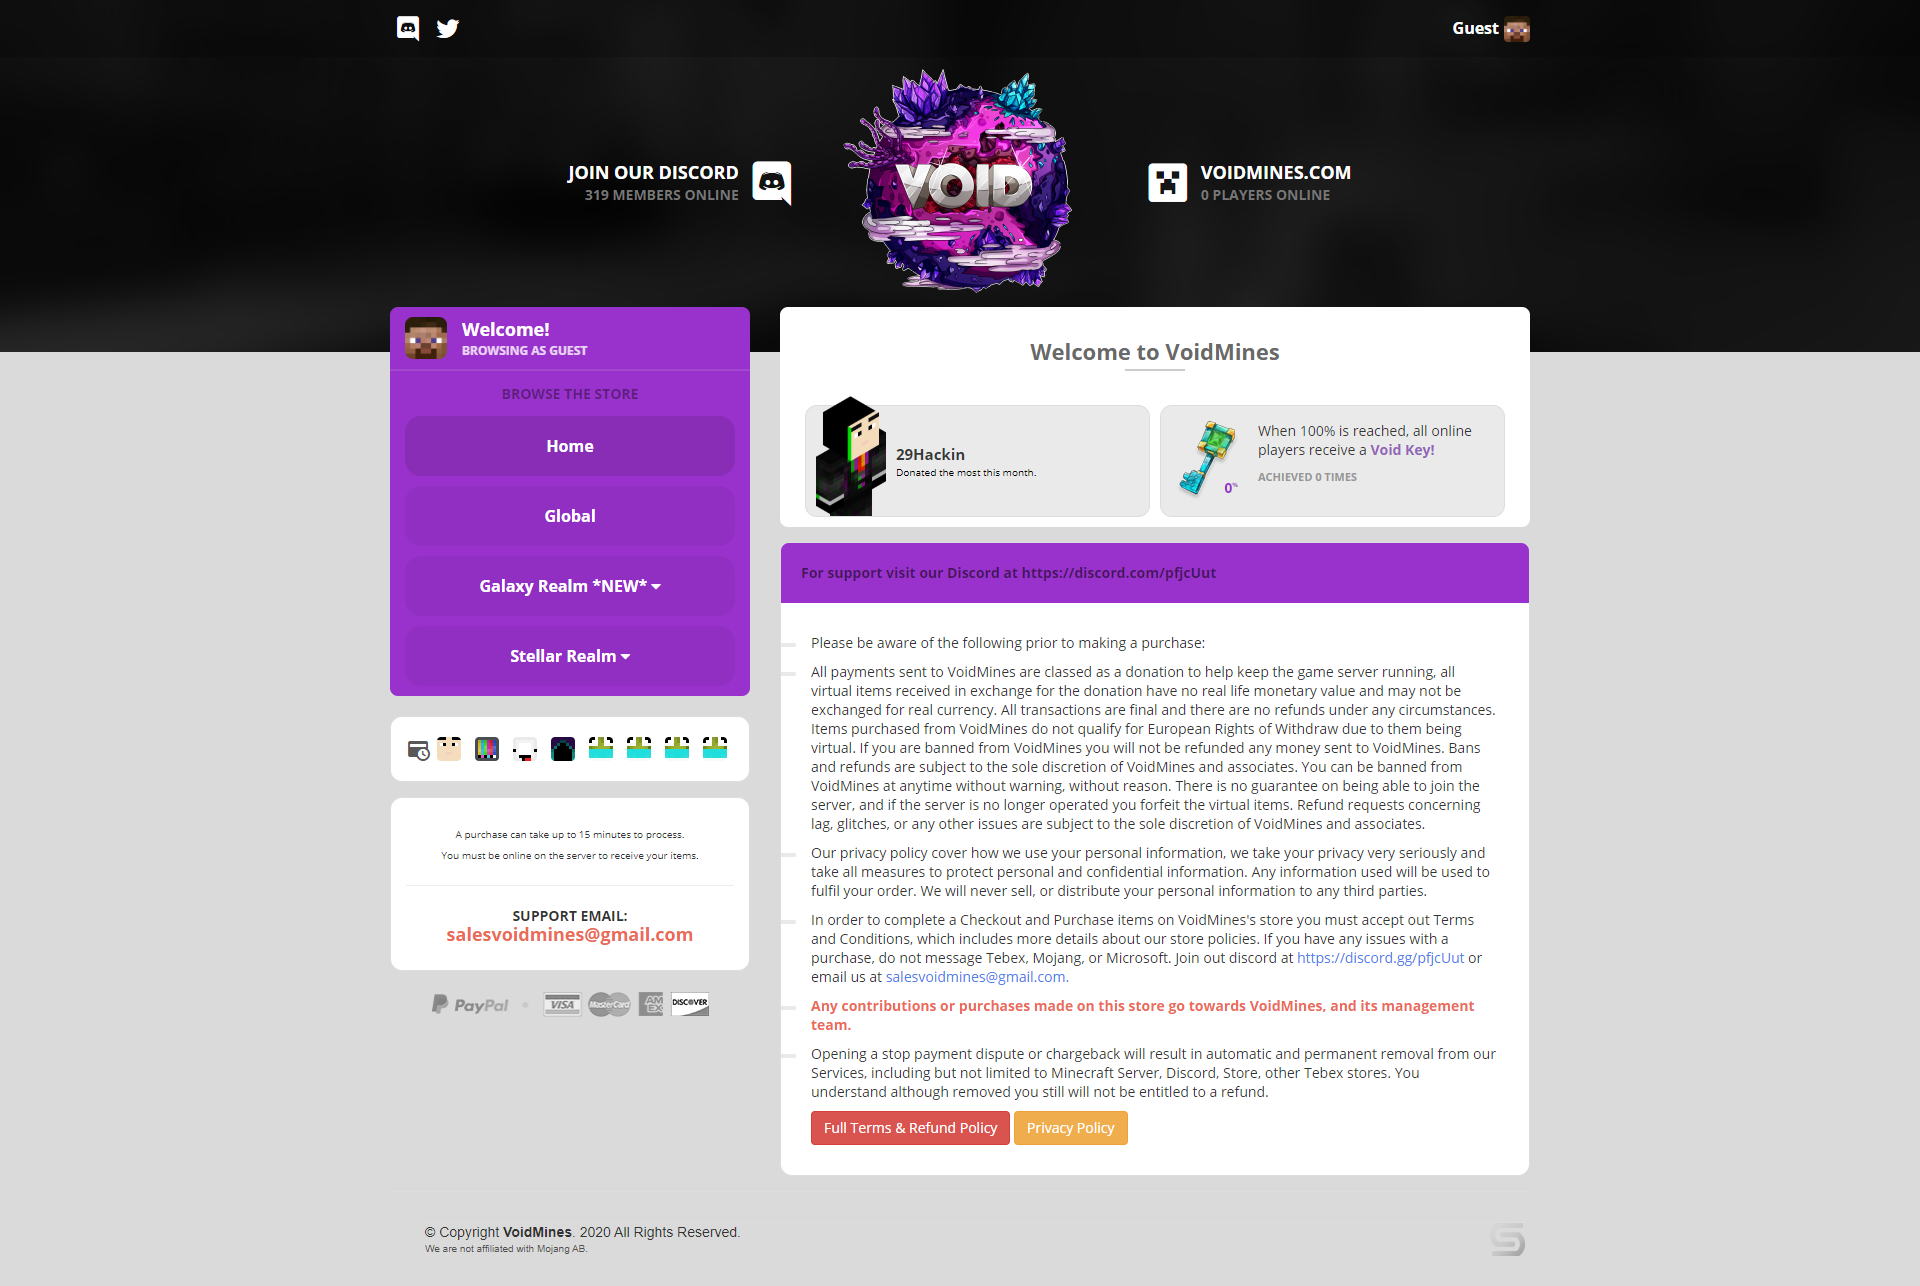Image resolution: width=1920 pixels, height=1286 pixels.
Task: Open the Privacy Policy button
Action: tap(1070, 1128)
